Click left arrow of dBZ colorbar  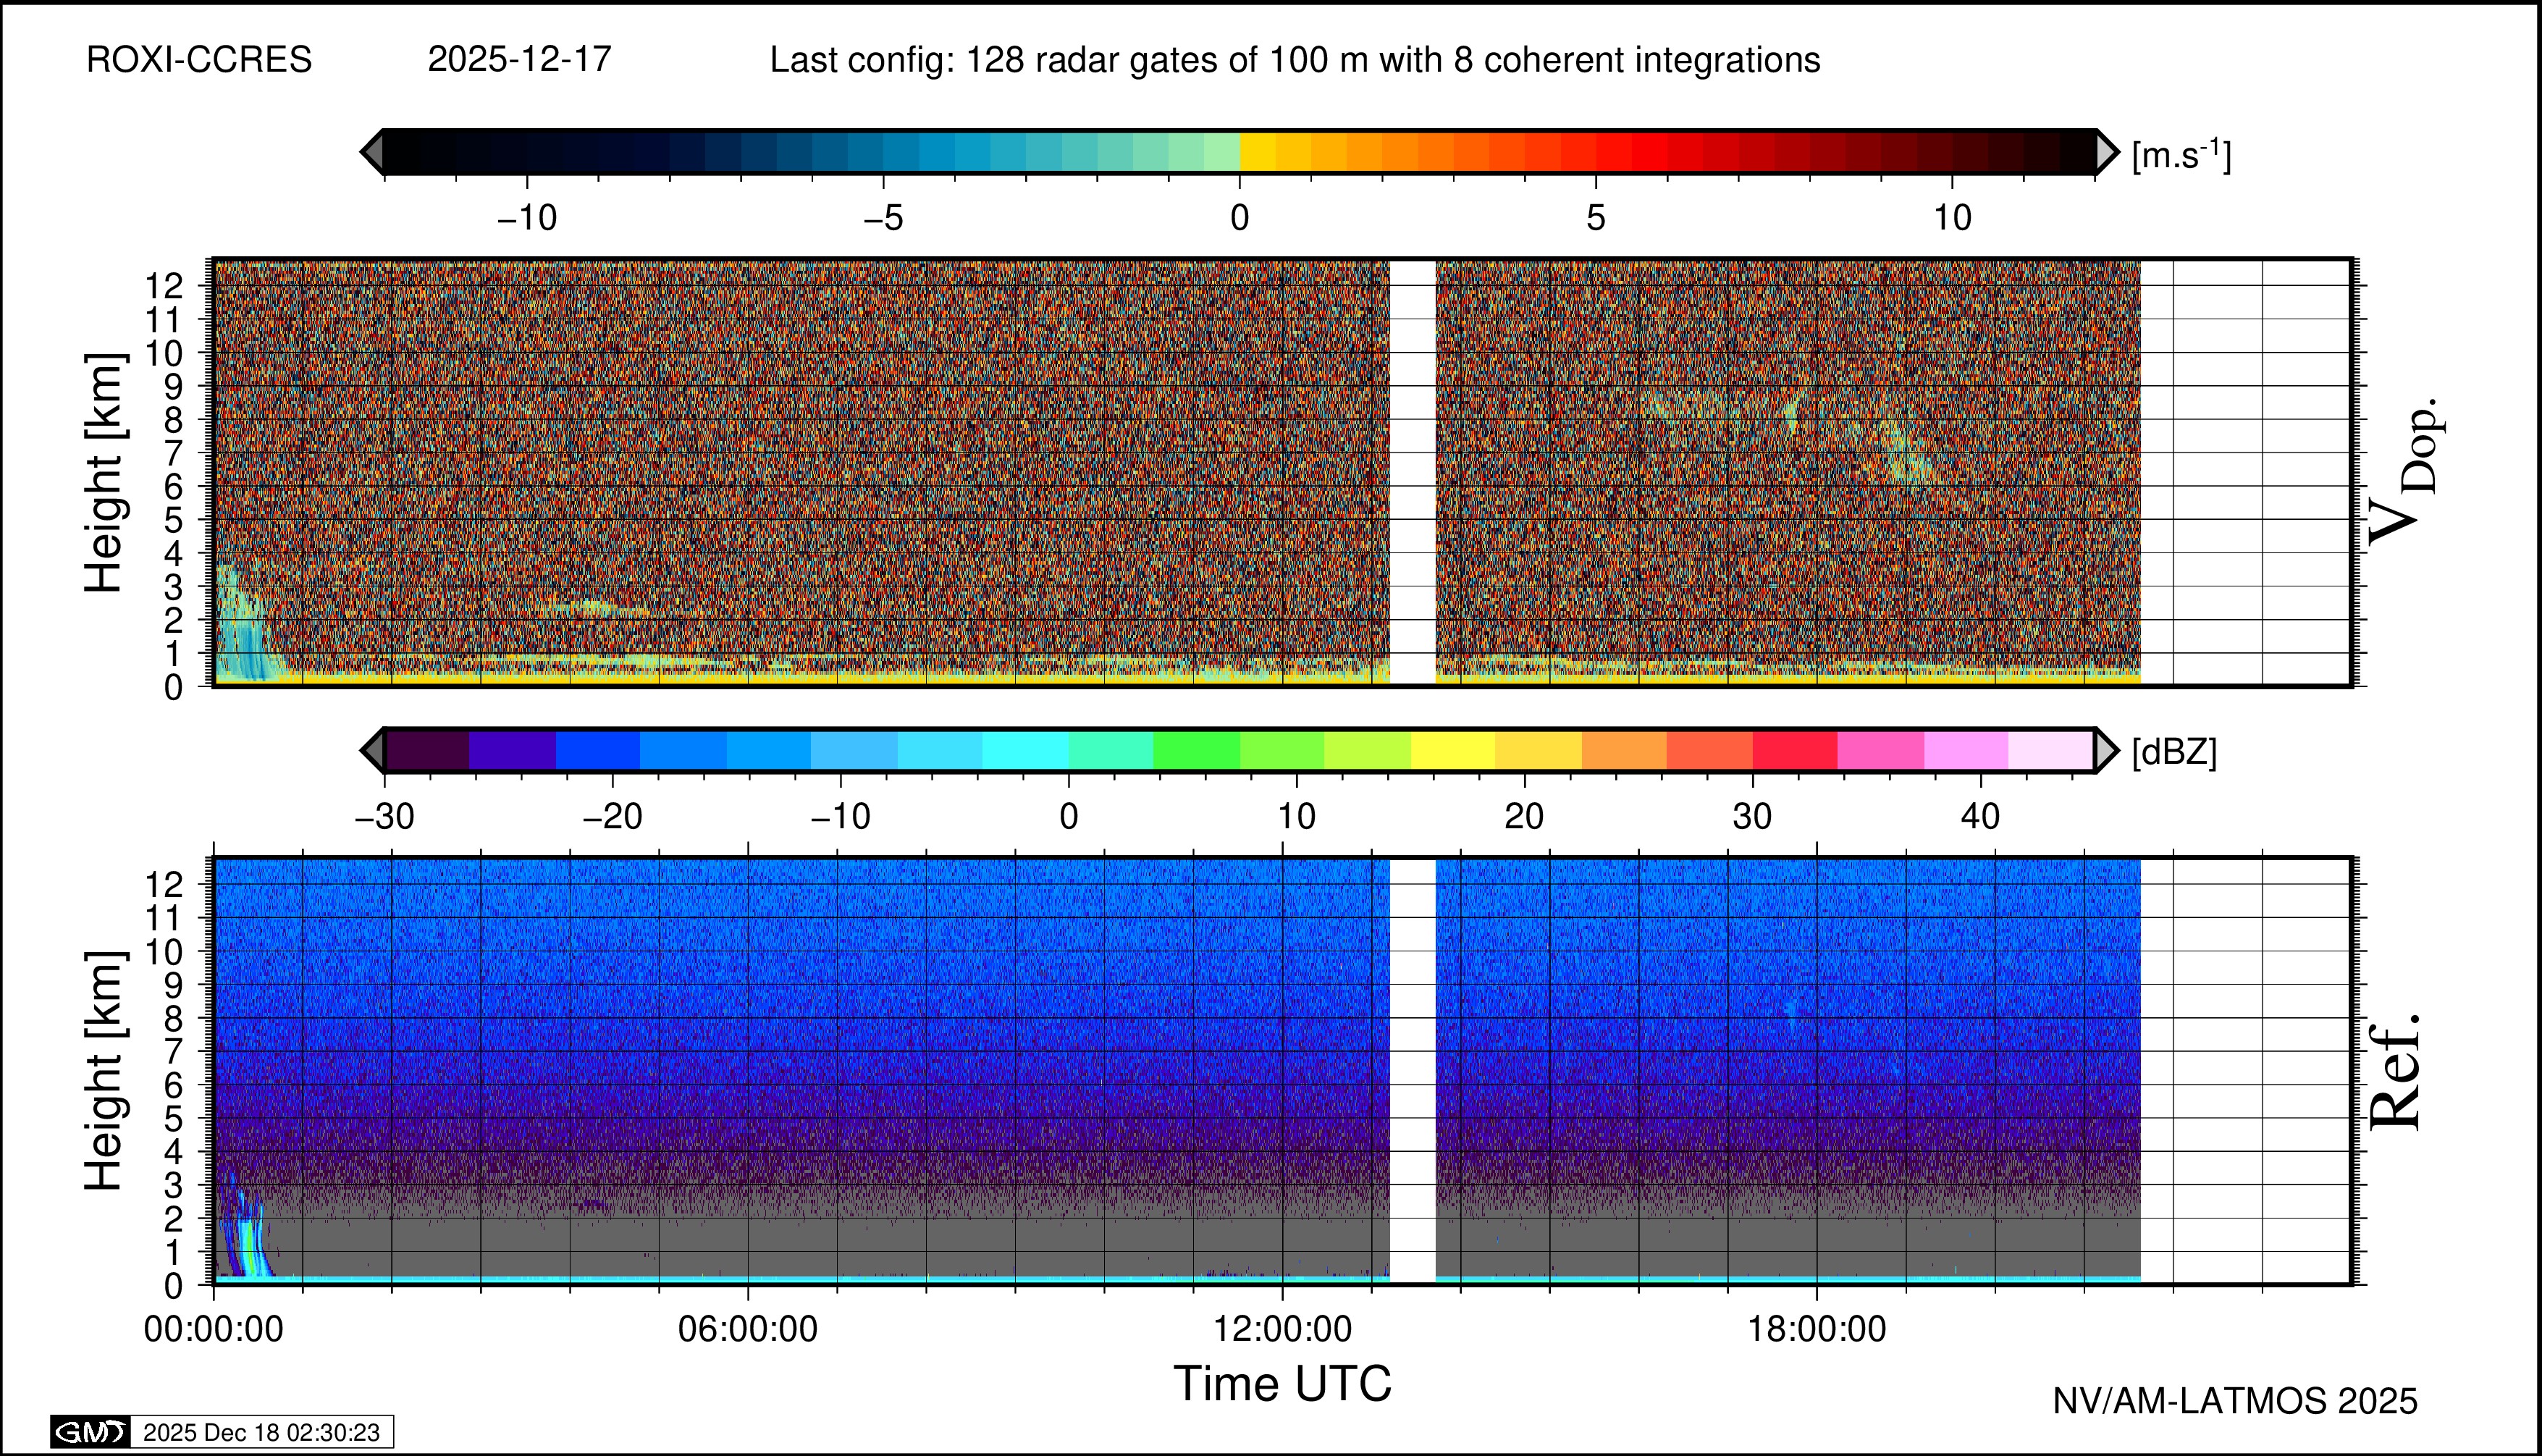[x=372, y=750]
